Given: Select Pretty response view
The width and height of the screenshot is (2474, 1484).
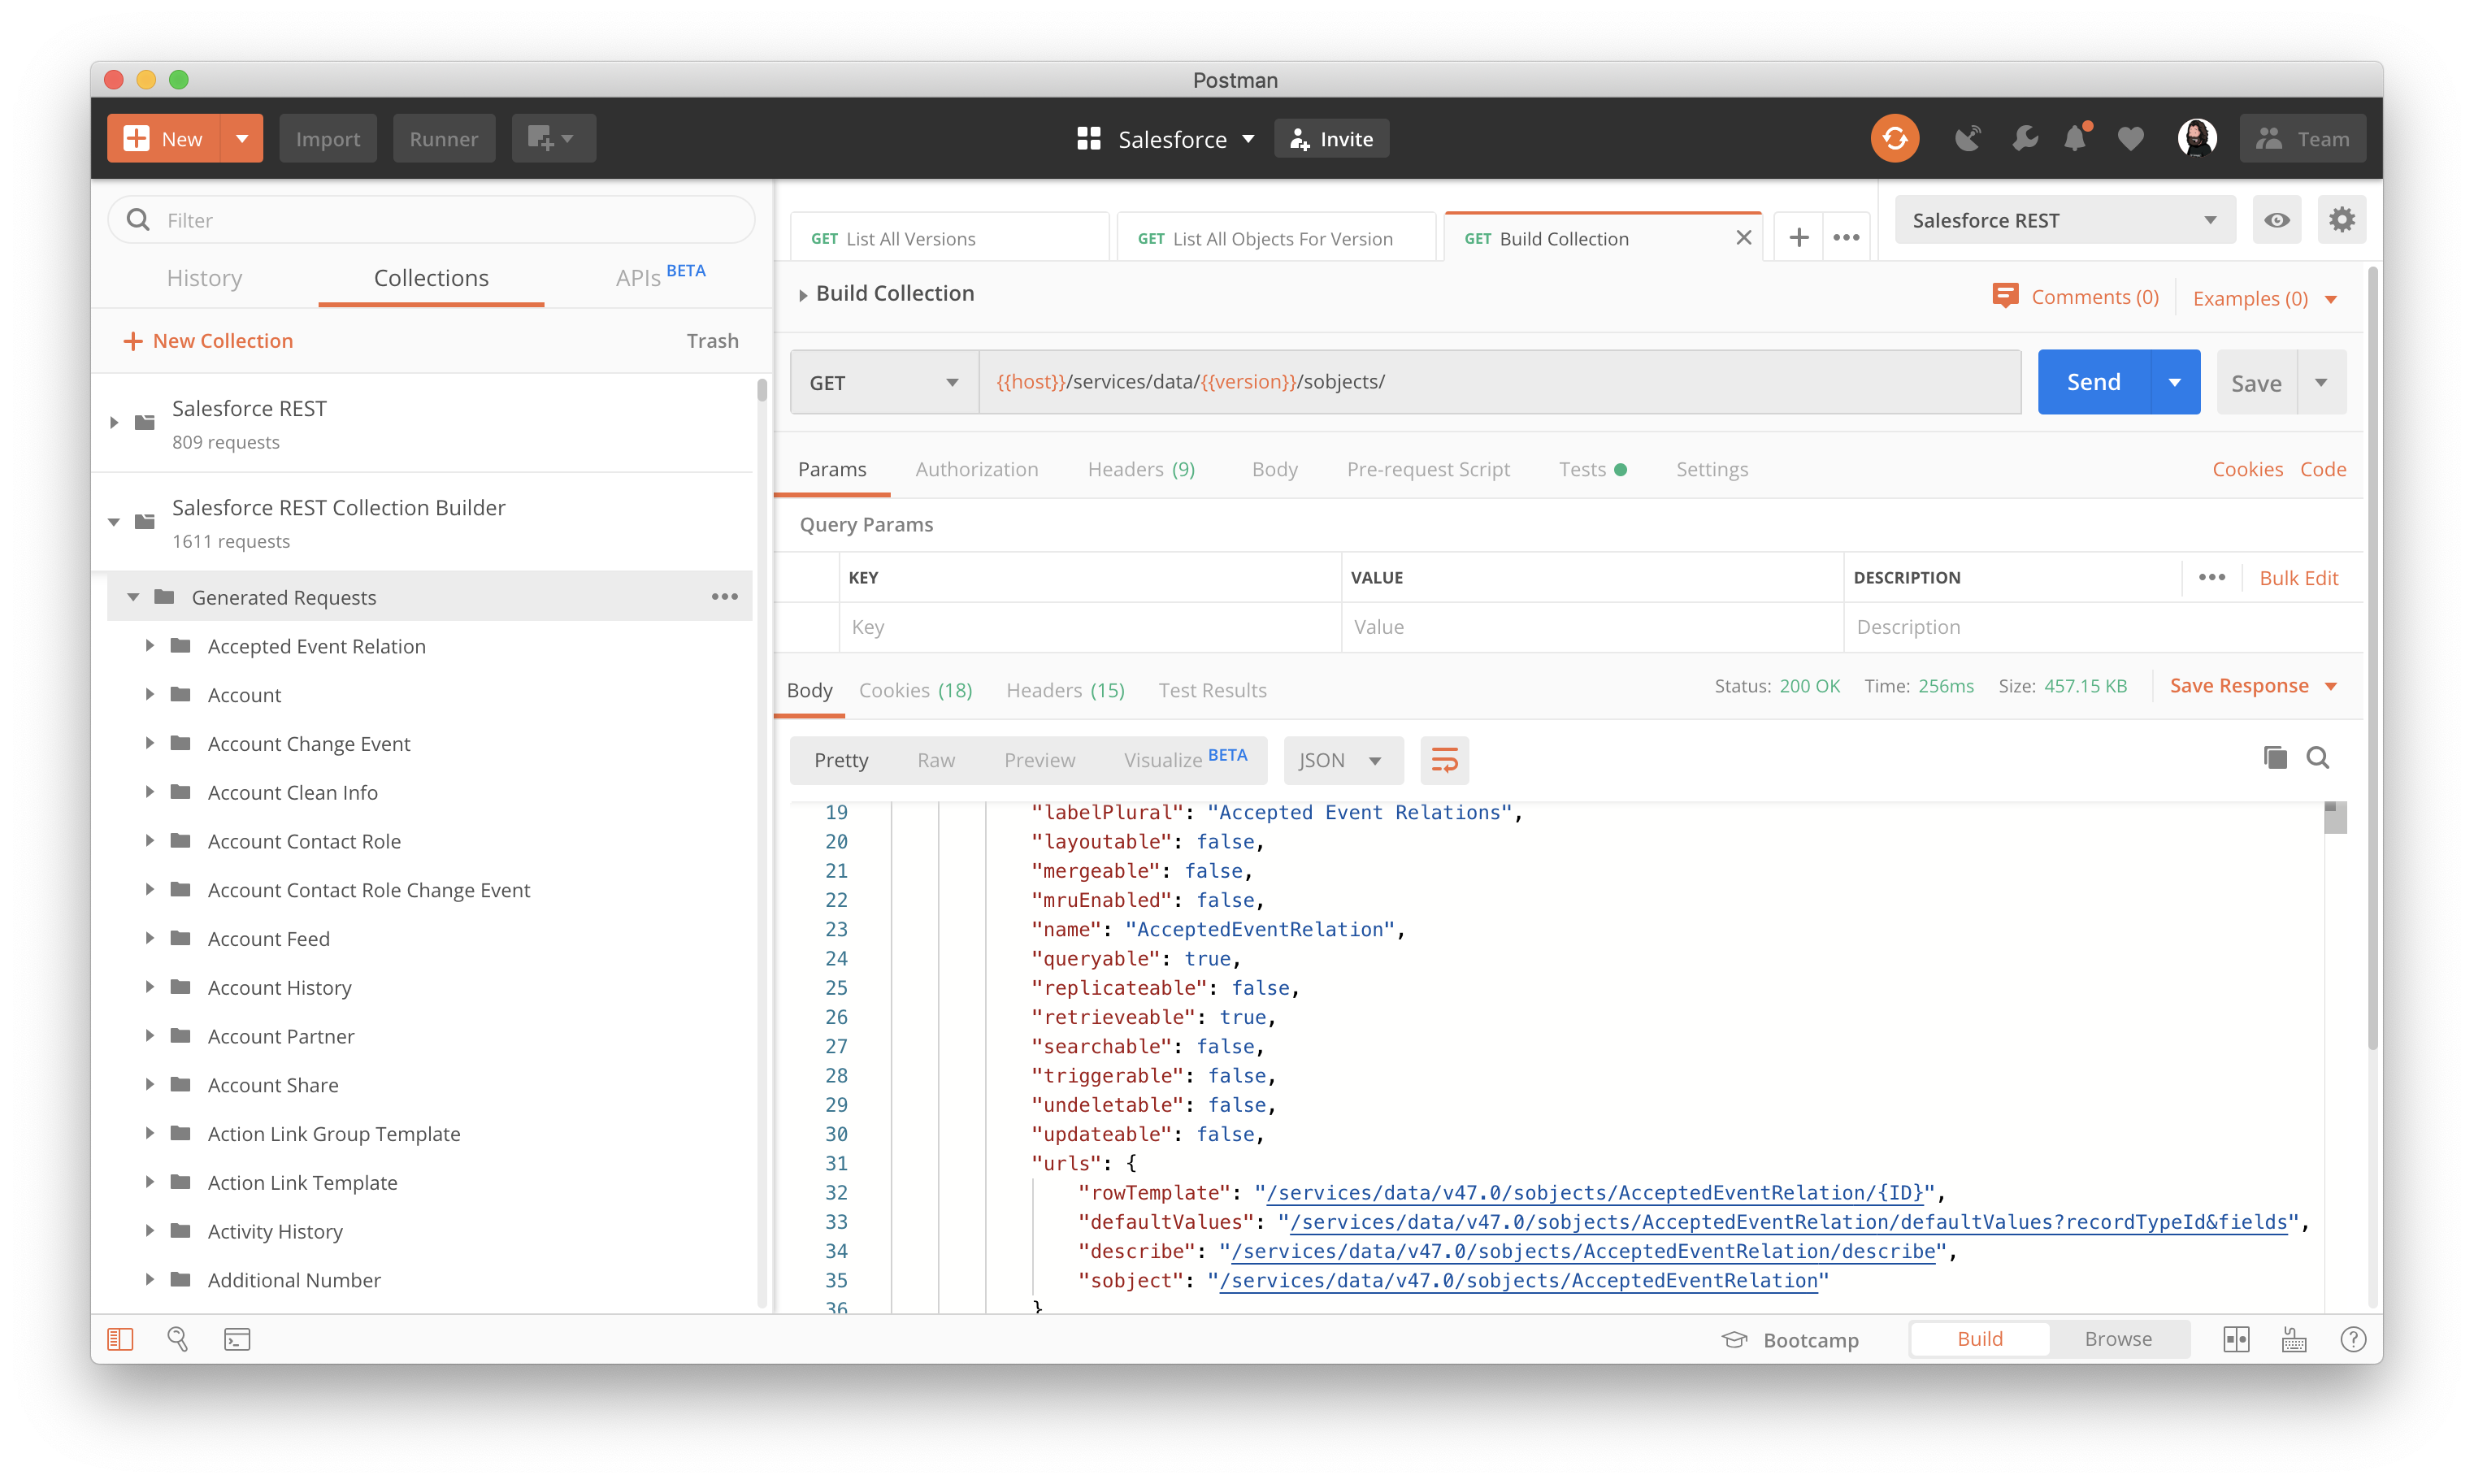Looking at the screenshot, I should click(x=840, y=760).
